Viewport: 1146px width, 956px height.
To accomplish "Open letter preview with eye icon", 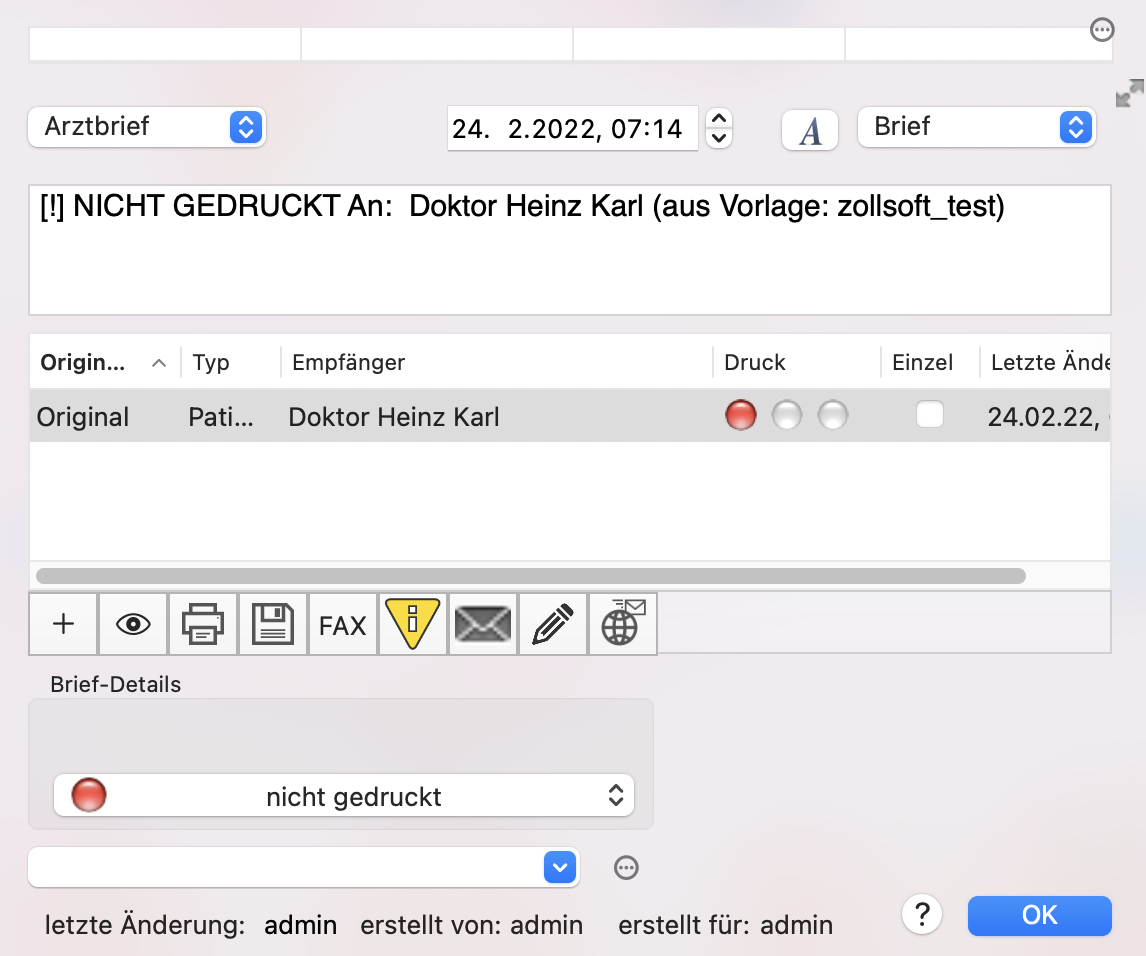I will (x=133, y=624).
